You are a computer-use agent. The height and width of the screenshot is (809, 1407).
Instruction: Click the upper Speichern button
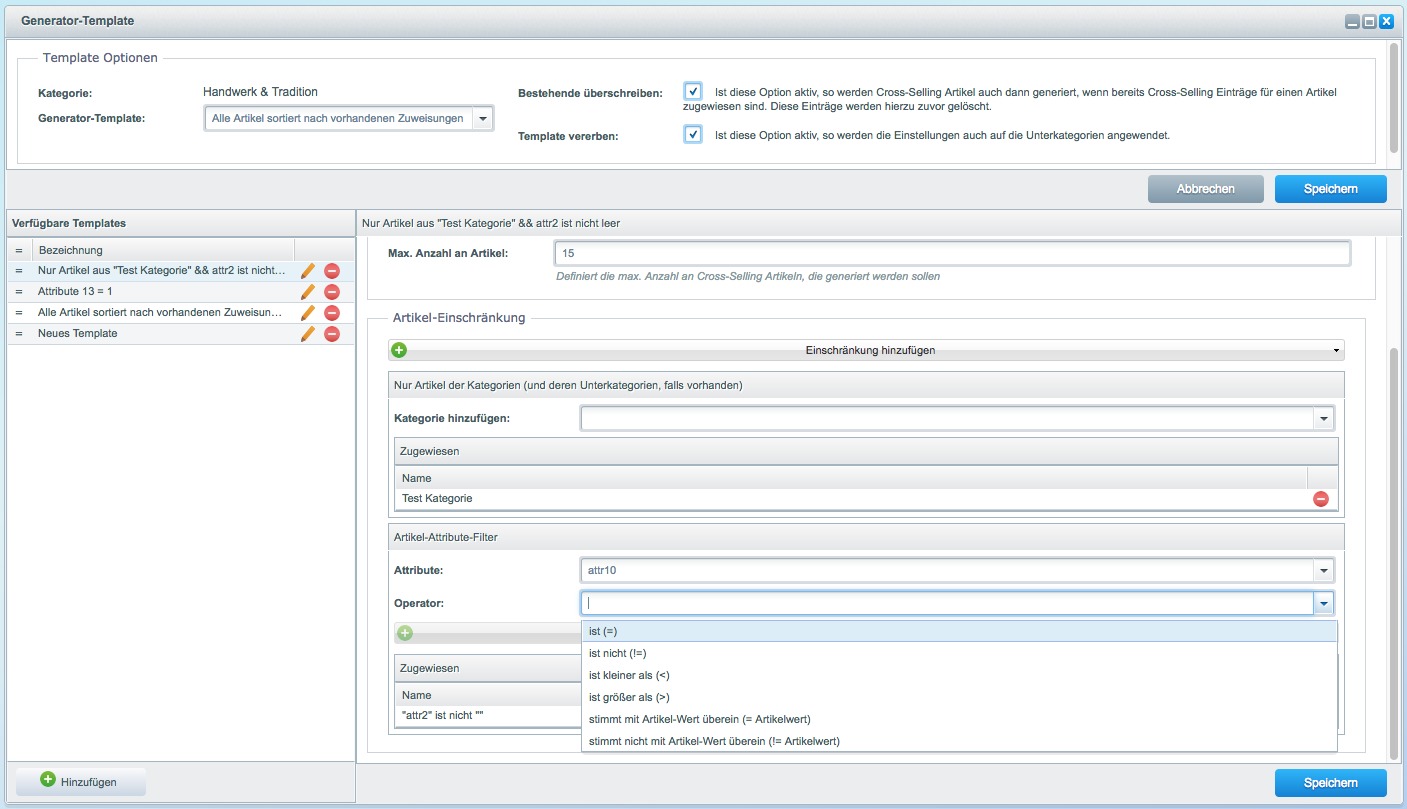[x=1330, y=189]
